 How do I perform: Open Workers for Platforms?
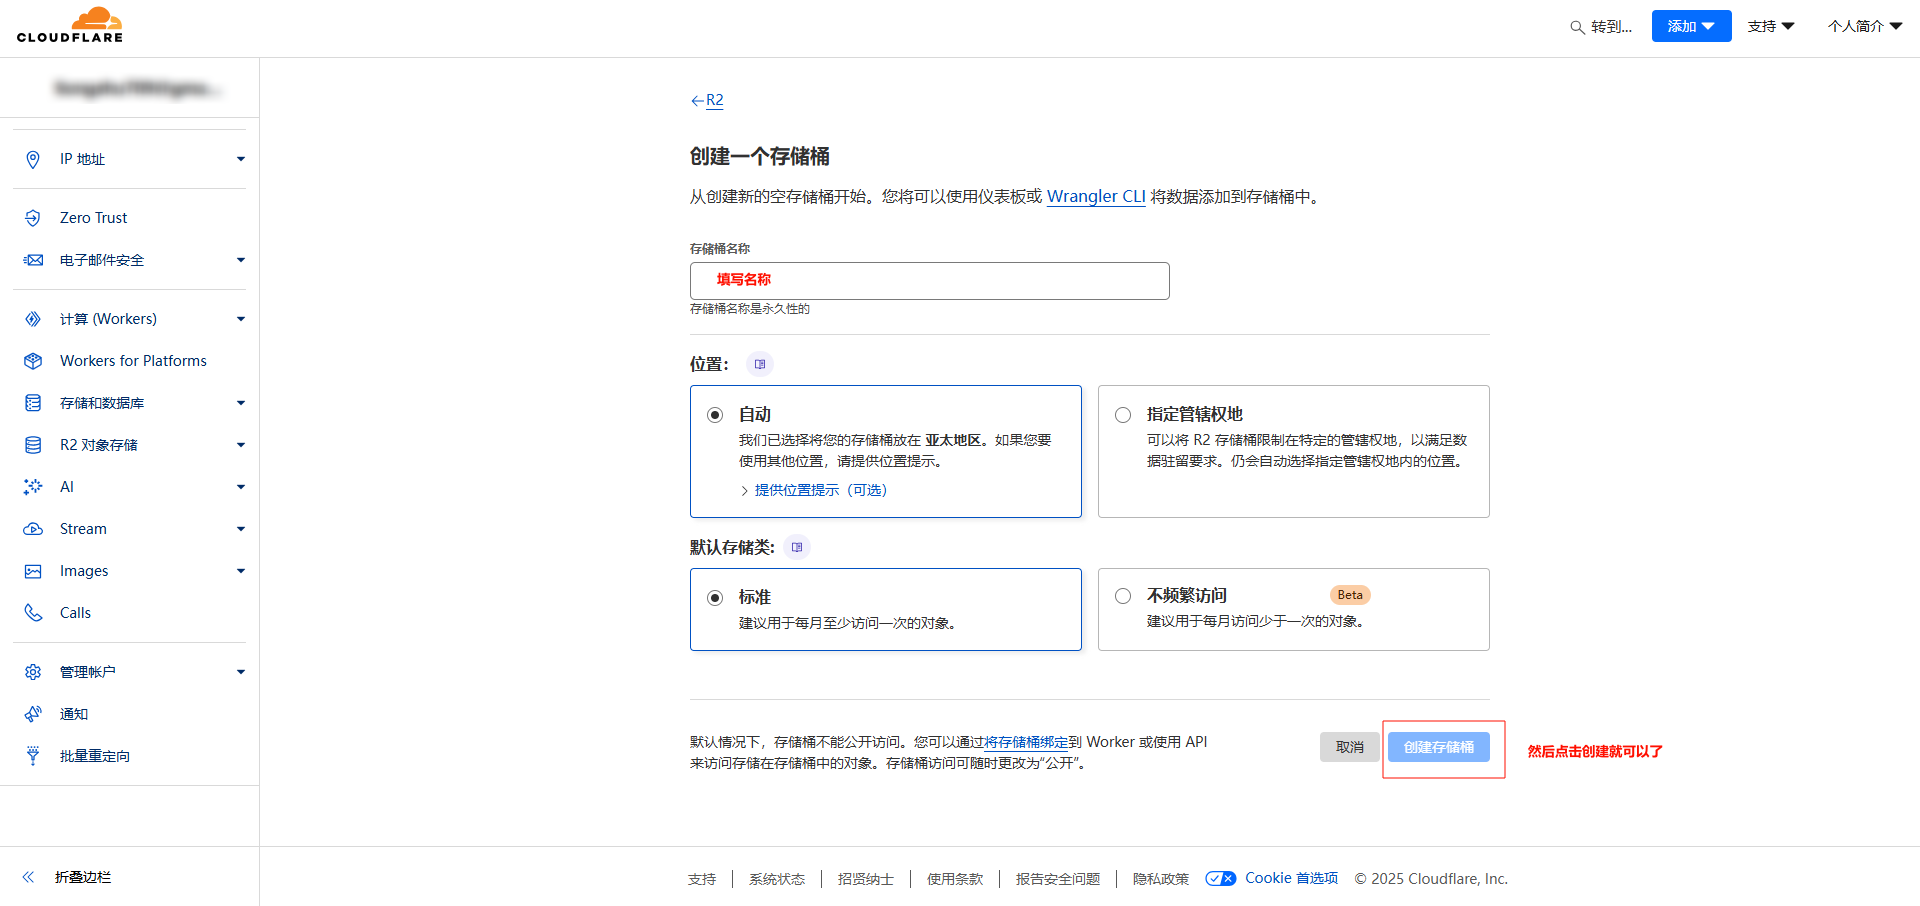click(x=133, y=360)
